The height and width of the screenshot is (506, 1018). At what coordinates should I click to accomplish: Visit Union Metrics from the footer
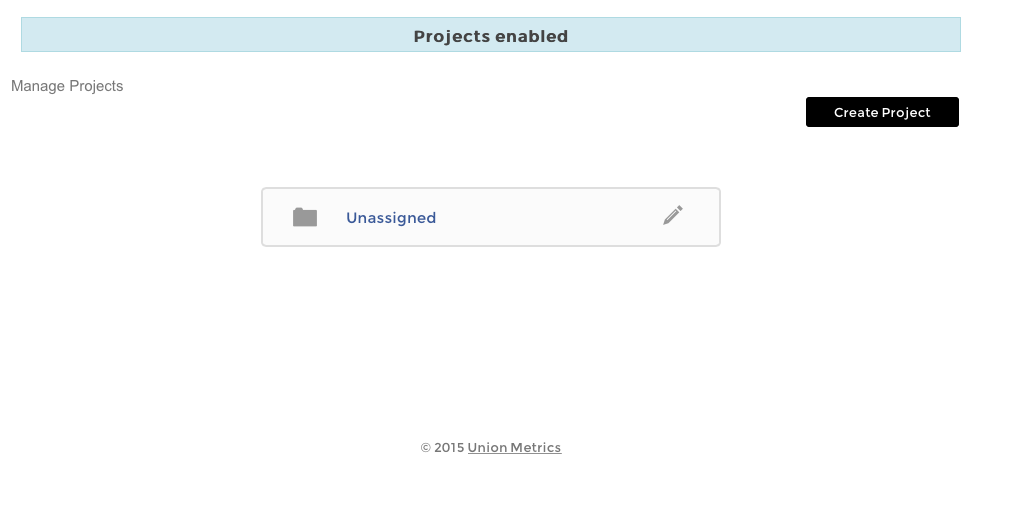point(514,448)
